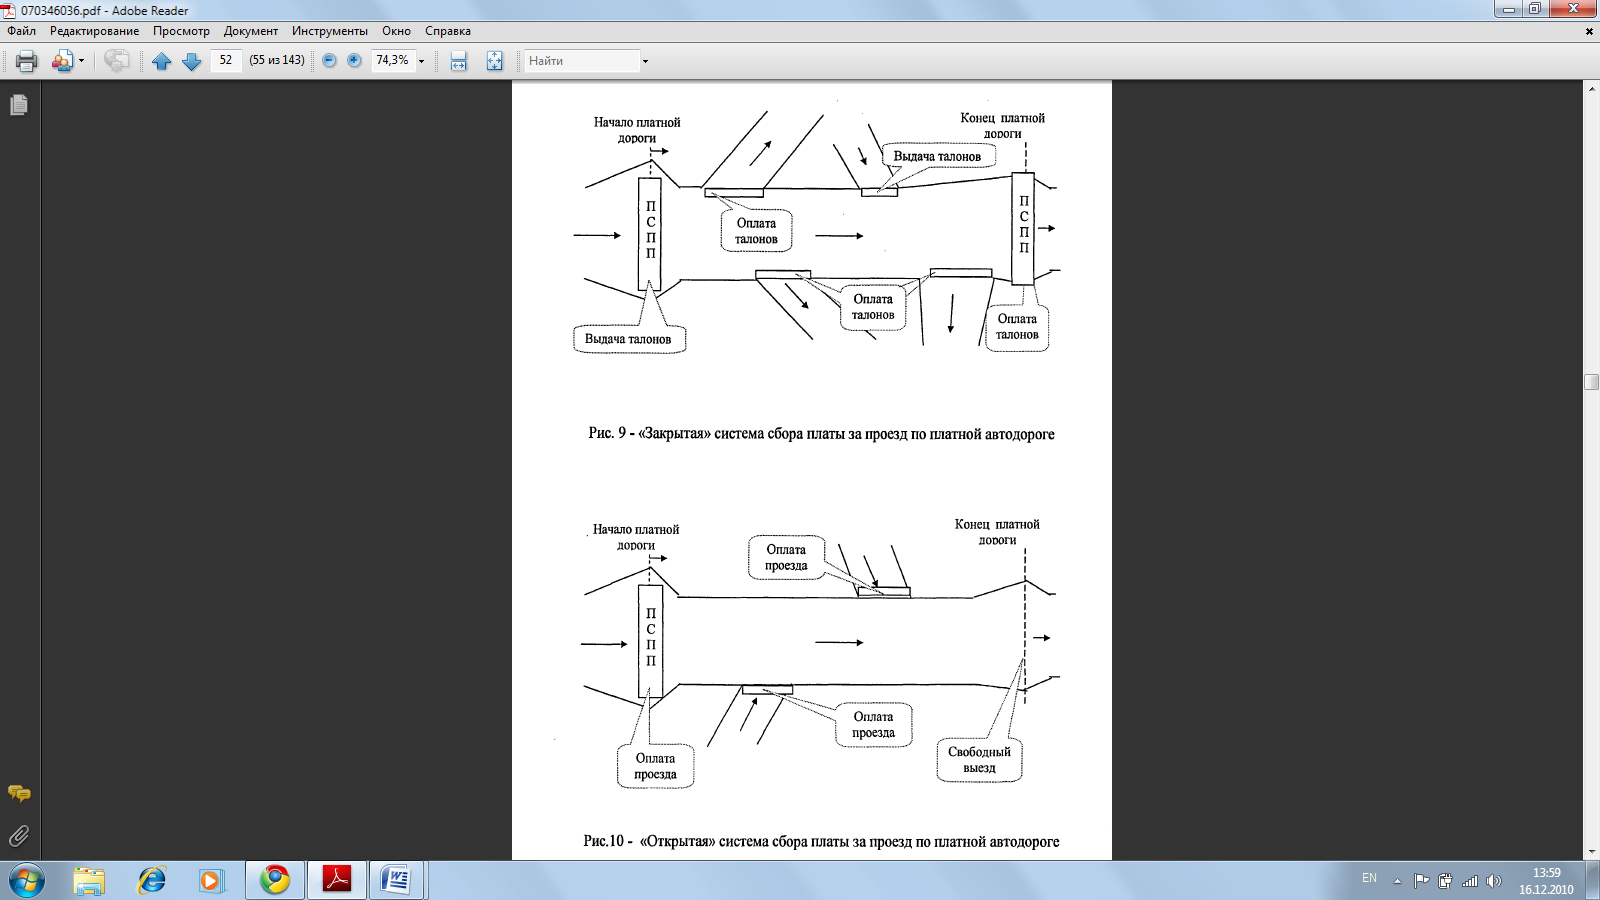This screenshot has height=900, width=1600.
Task: Click the Найти search field
Action: coord(582,61)
